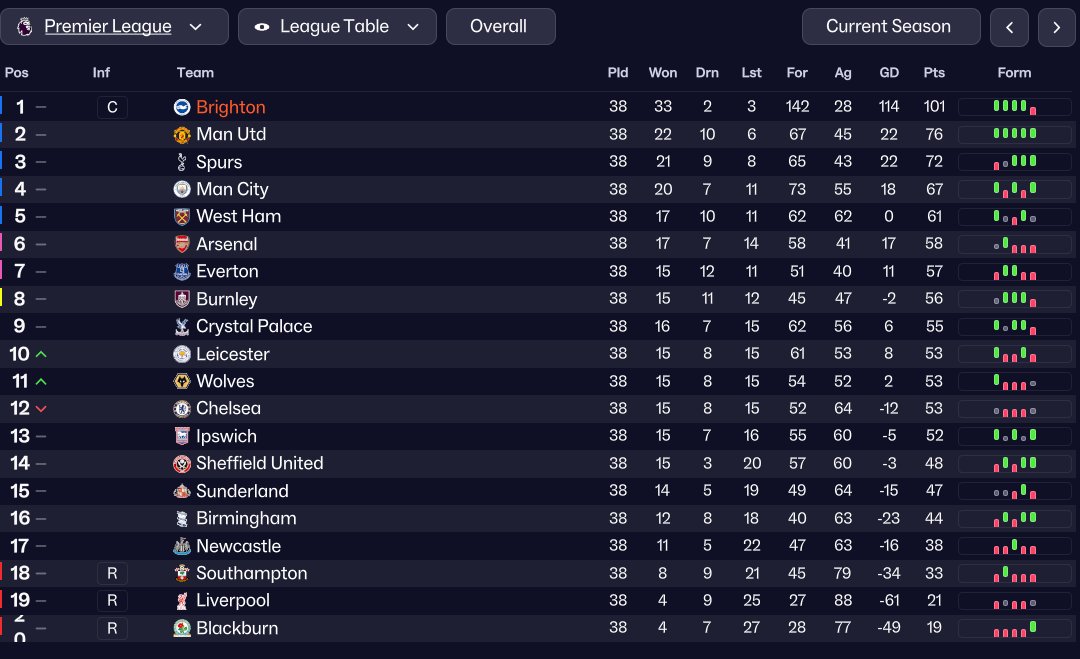The width and height of the screenshot is (1080, 659).
Task: Click the champion 'C' badge for Brighton
Action: (112, 107)
